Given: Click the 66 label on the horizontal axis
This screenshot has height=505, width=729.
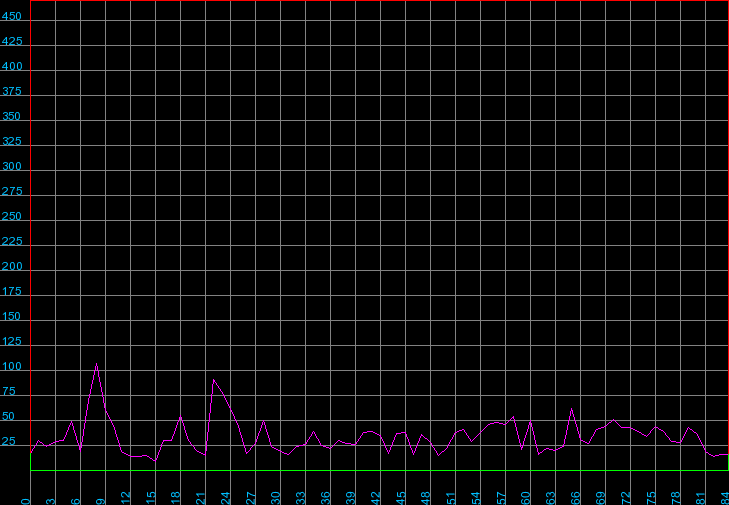Looking at the screenshot, I should pos(576,498).
